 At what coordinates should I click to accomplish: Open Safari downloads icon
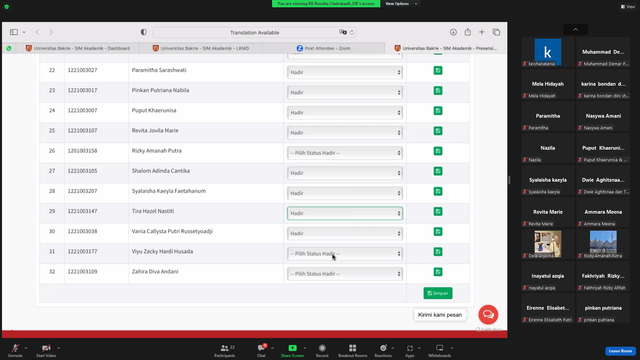pyautogui.click(x=453, y=32)
